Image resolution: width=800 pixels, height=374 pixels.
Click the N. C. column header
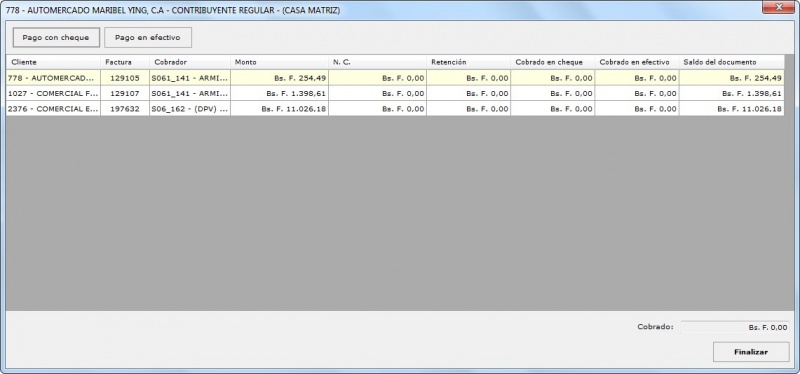click(378, 62)
